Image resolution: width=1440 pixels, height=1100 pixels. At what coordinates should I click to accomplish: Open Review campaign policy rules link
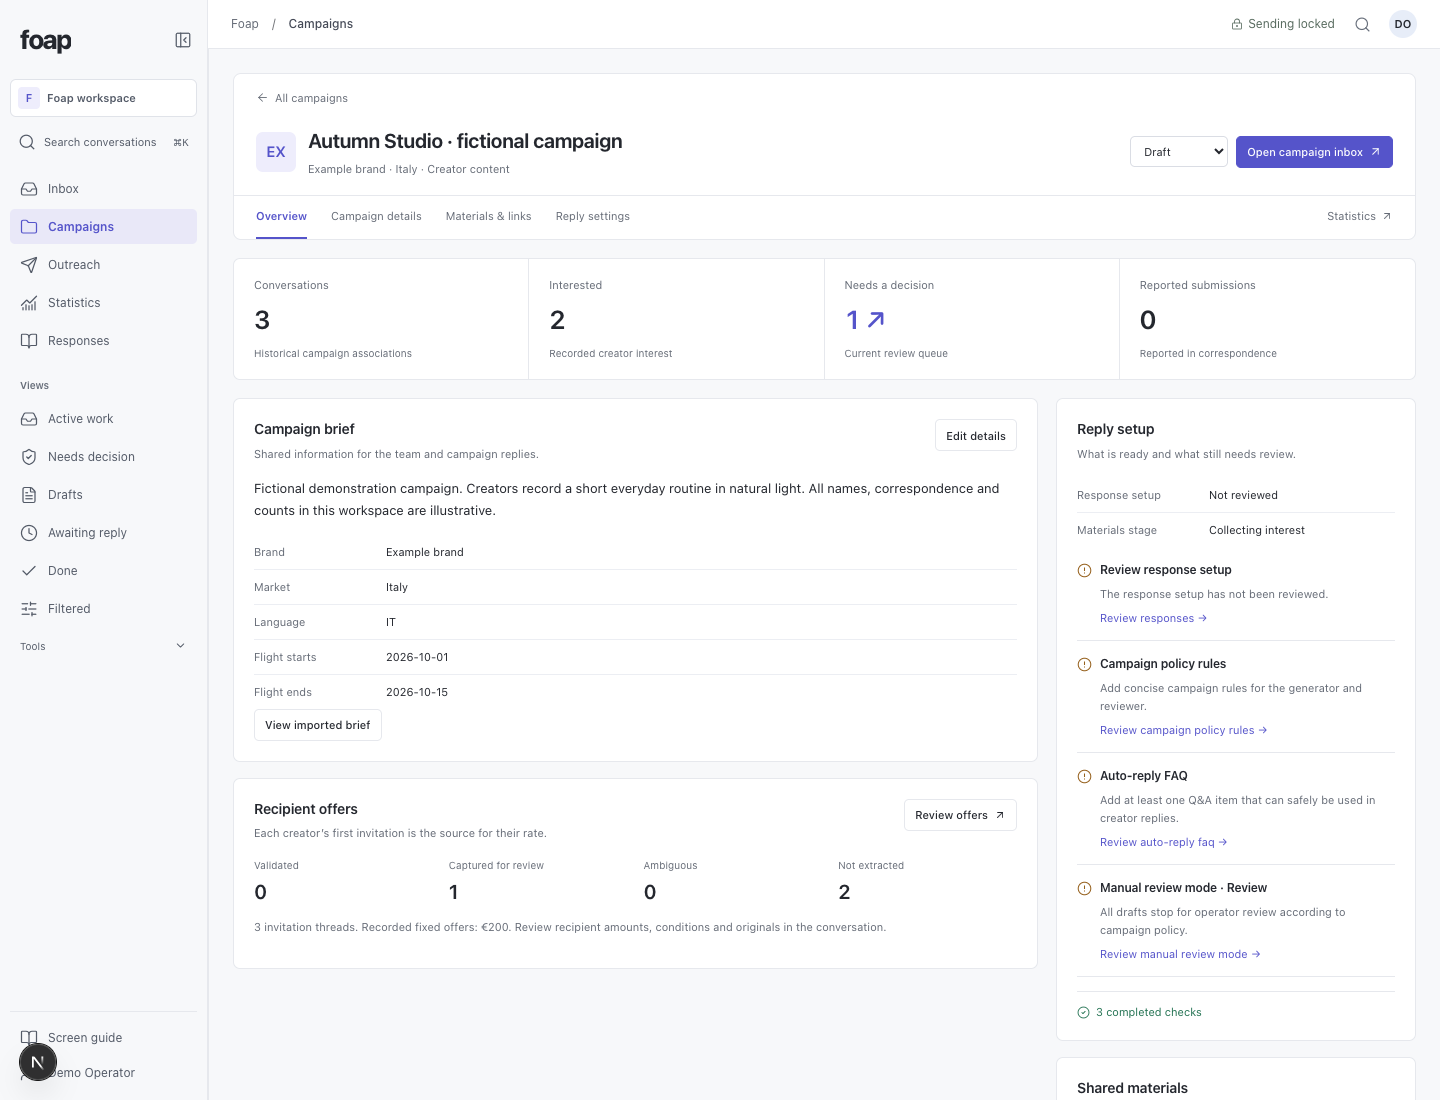[x=1183, y=730]
